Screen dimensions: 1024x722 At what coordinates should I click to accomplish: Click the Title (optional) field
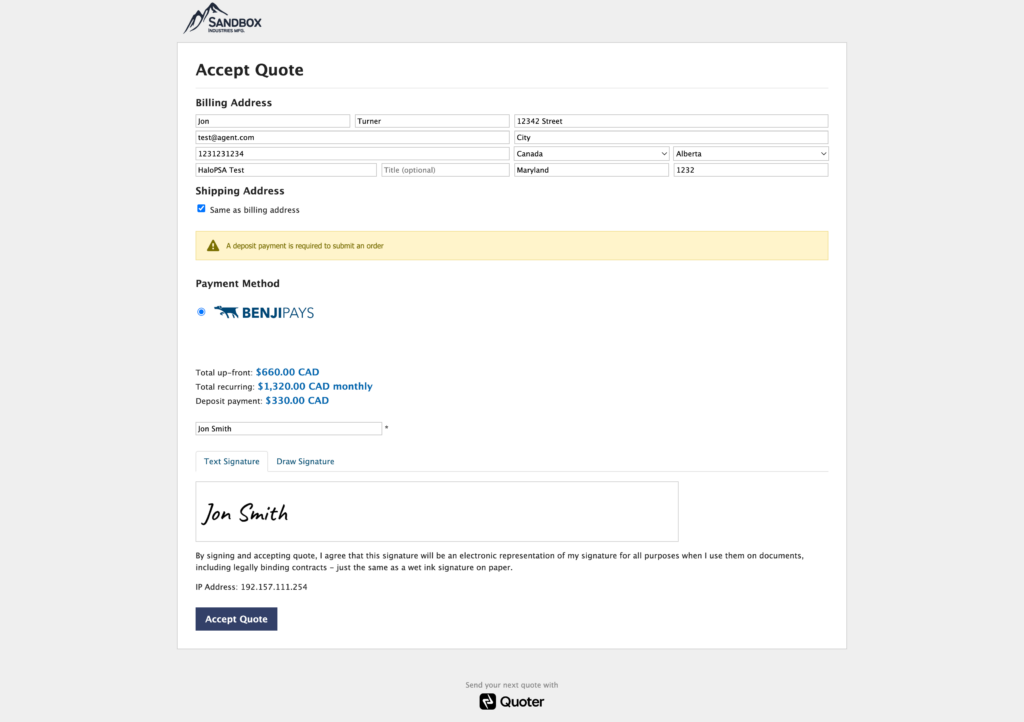point(445,170)
